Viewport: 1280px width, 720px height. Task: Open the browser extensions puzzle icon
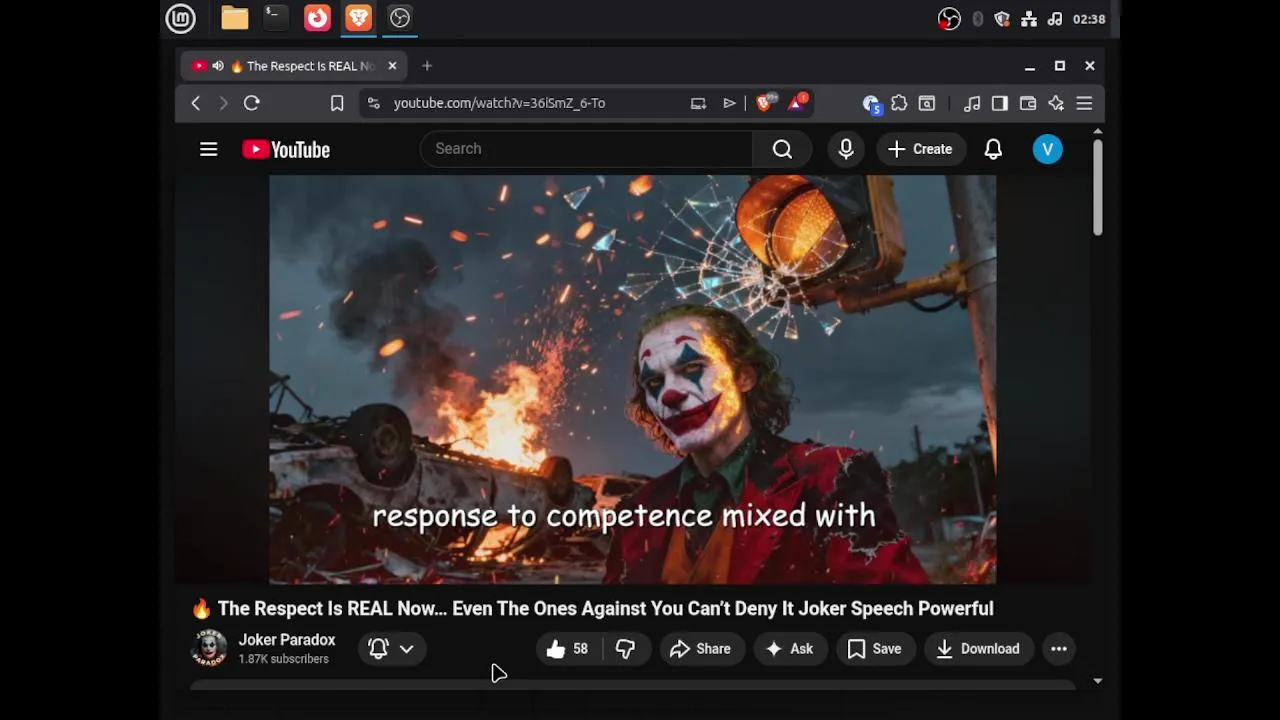click(899, 103)
